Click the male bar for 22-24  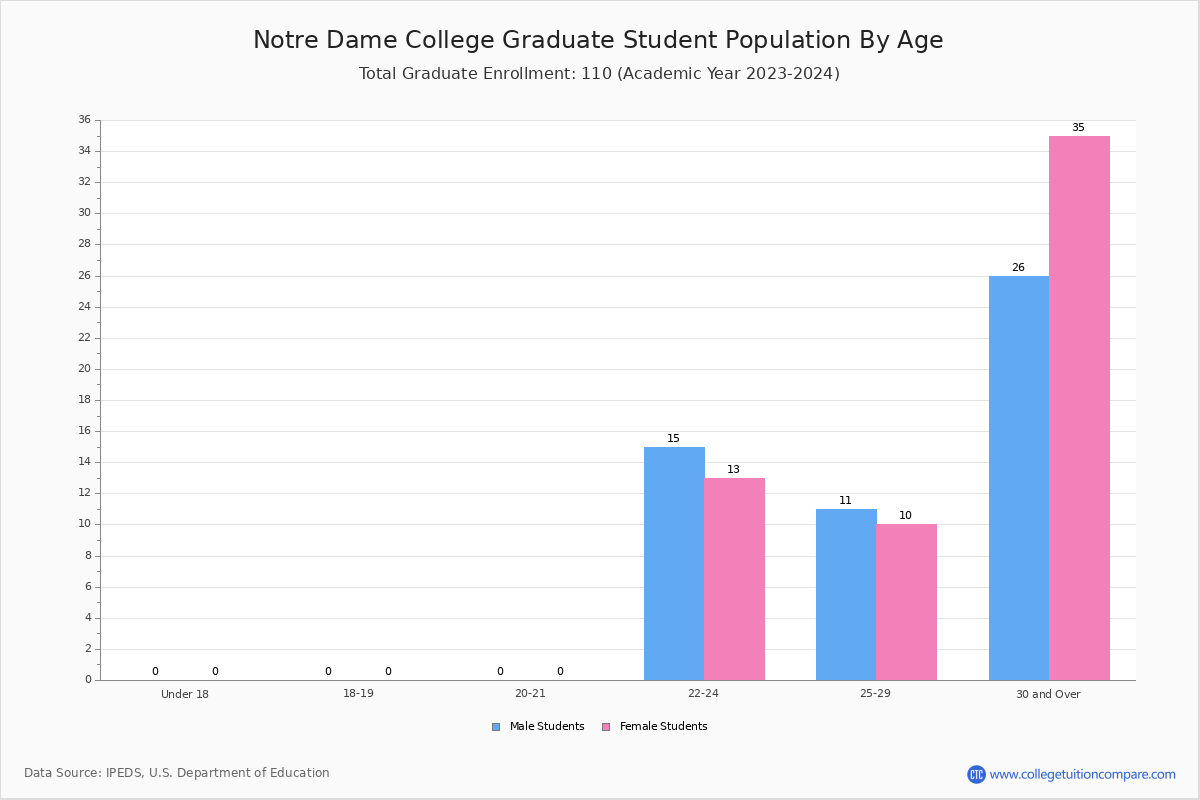674,563
